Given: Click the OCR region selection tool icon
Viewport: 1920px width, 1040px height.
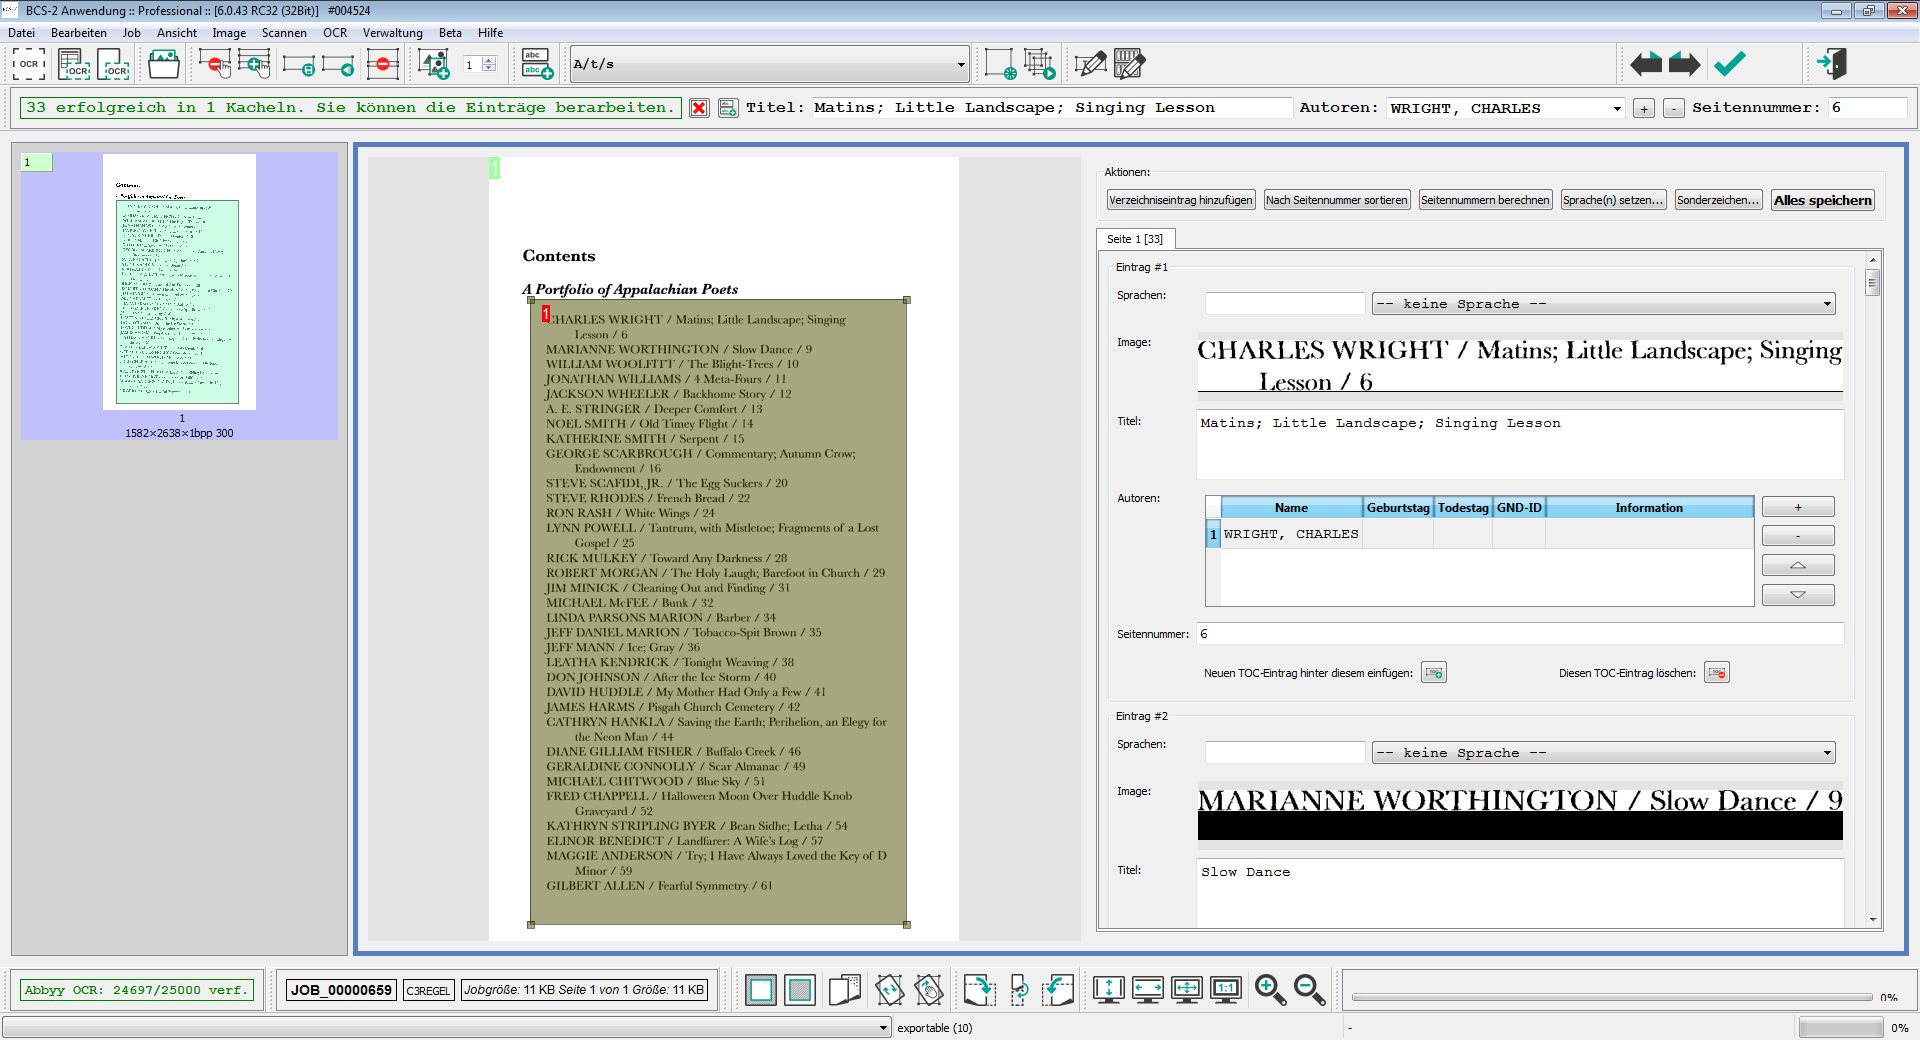Looking at the screenshot, I should click(x=28, y=64).
